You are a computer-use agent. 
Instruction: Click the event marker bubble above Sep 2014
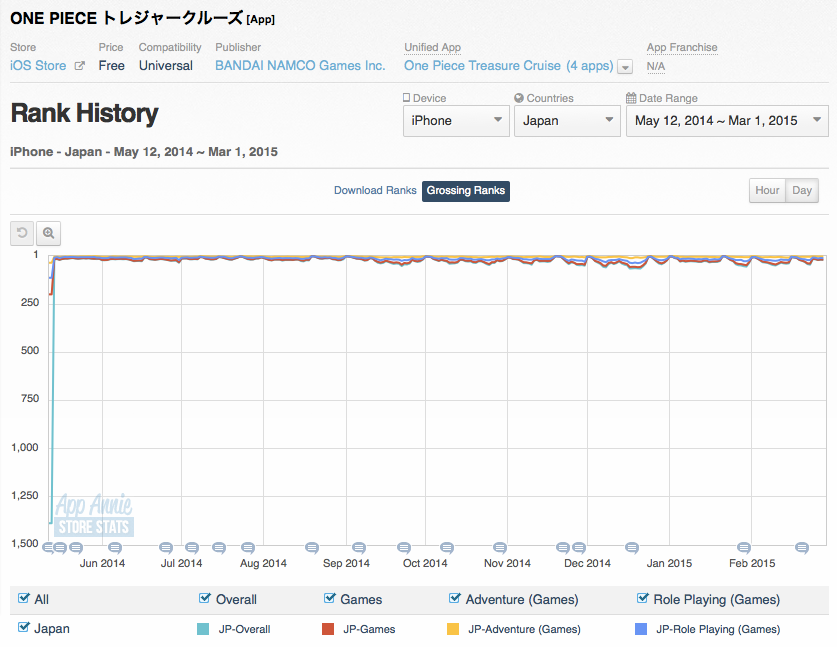[x=359, y=548]
